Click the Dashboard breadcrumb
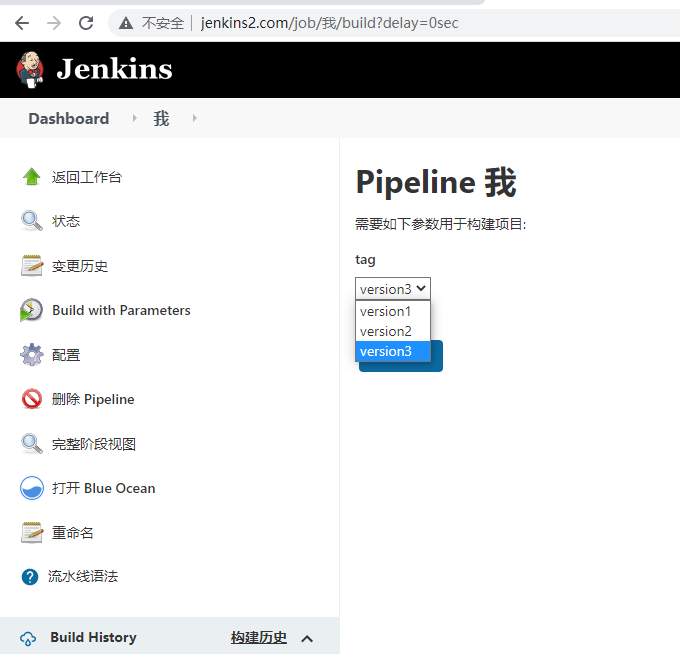Viewport: 680px width, 654px height. click(69, 118)
